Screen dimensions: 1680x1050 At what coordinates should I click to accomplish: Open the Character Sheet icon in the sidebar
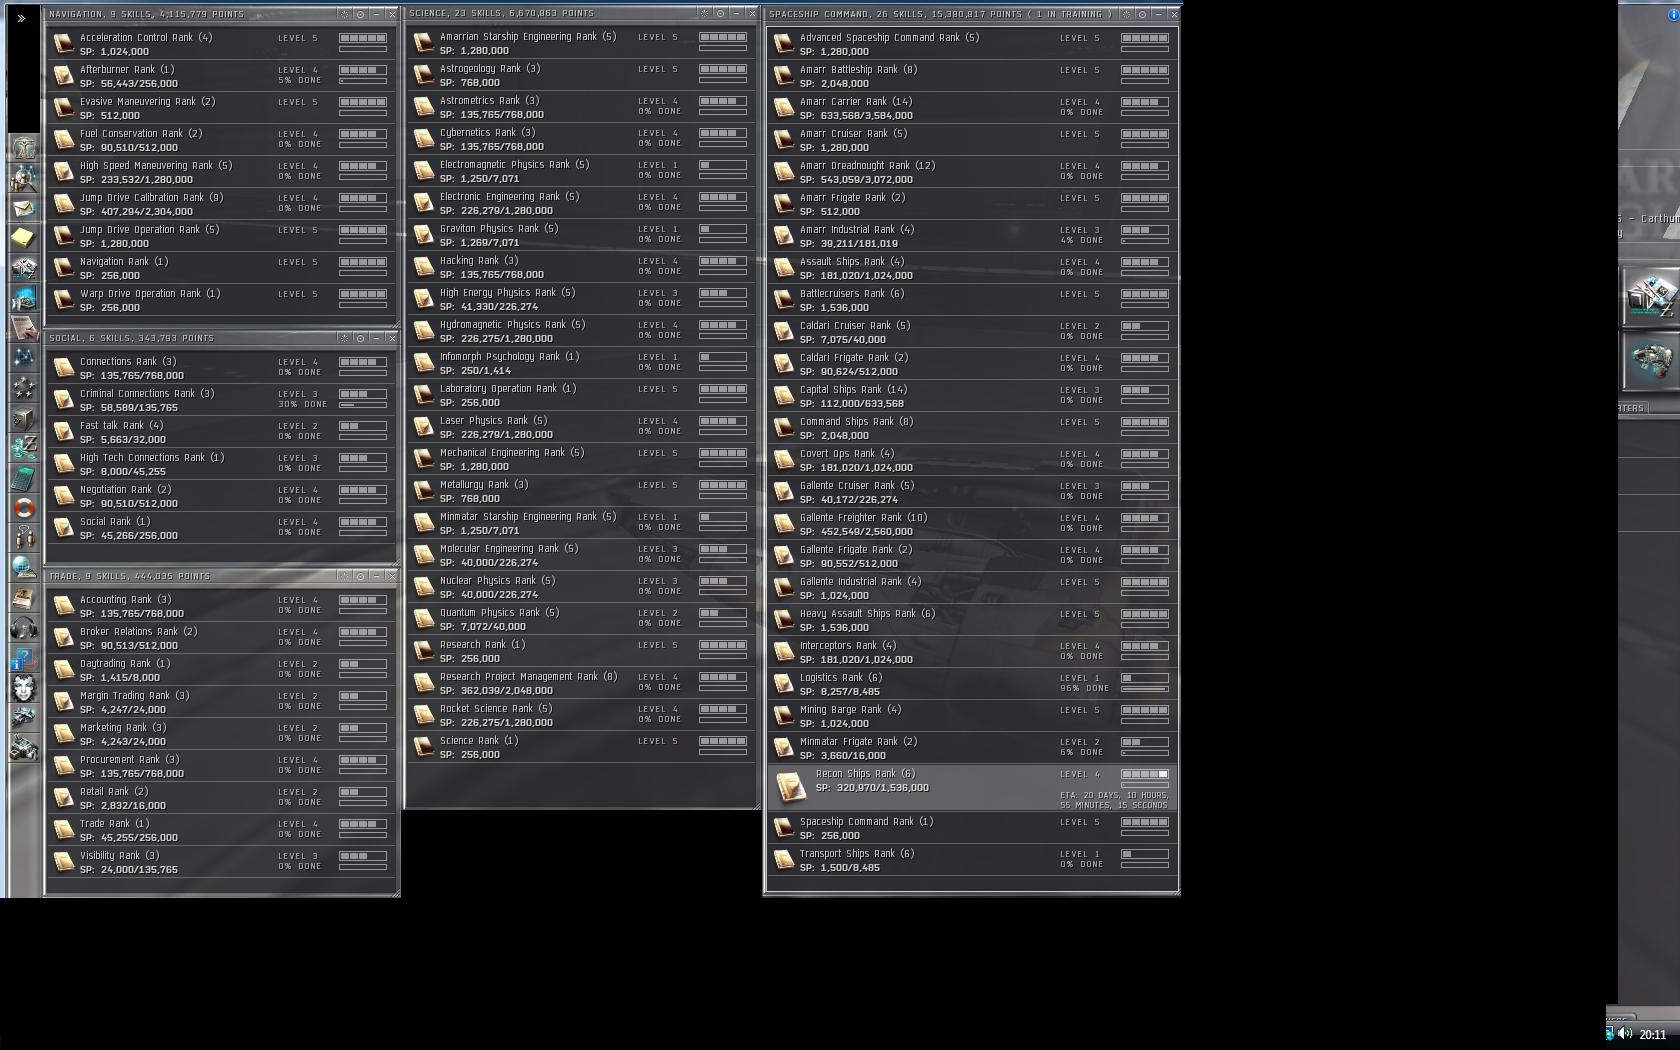pos(25,148)
